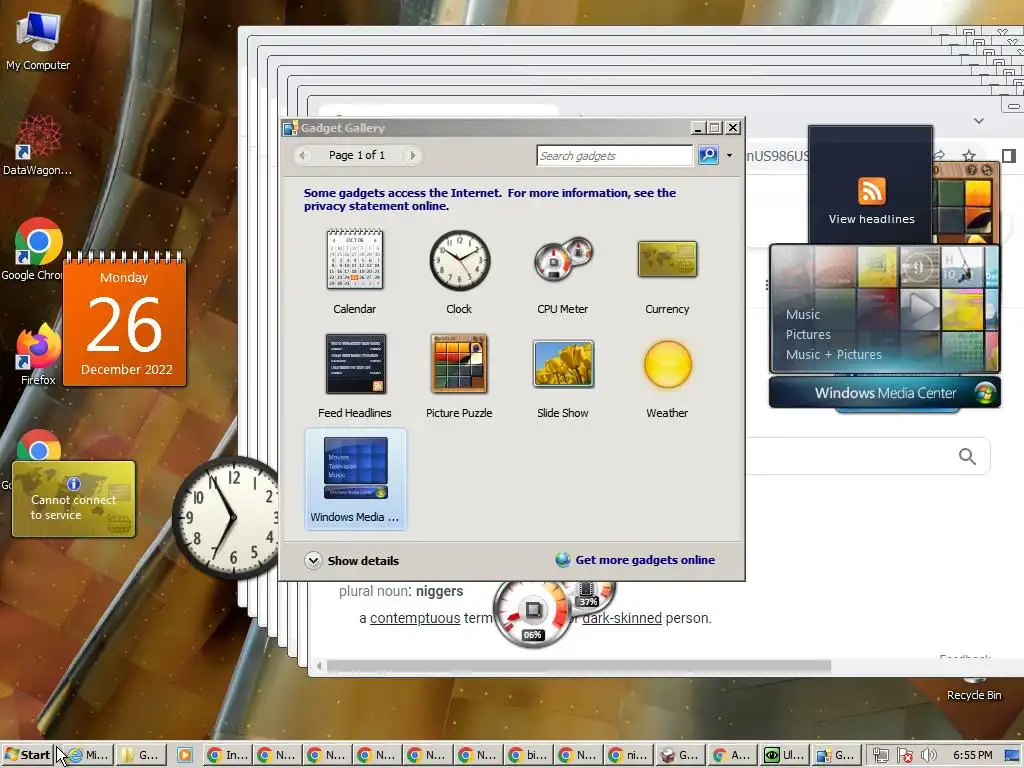Open the privacy statement online notice
Viewport: 1024px width, 768px height.
coord(490,199)
